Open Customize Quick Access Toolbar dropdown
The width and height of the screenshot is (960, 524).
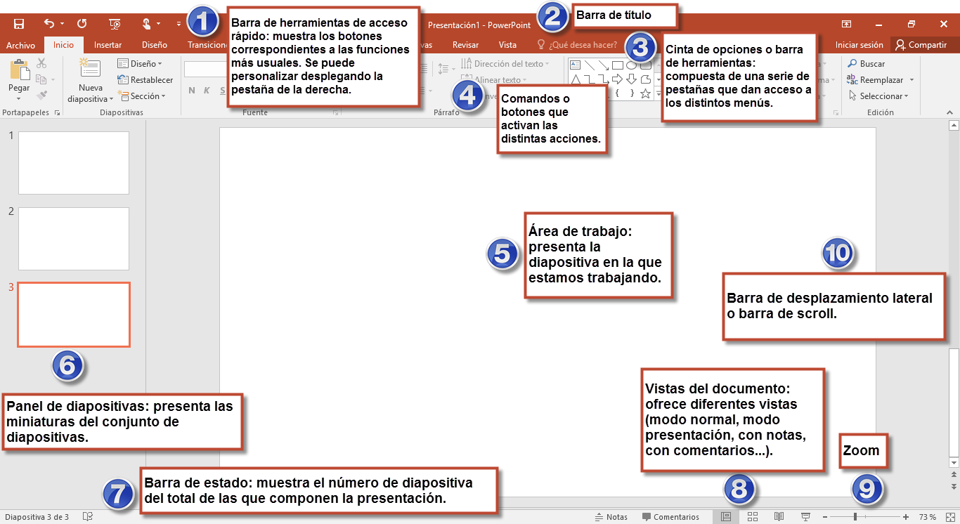[x=179, y=24]
